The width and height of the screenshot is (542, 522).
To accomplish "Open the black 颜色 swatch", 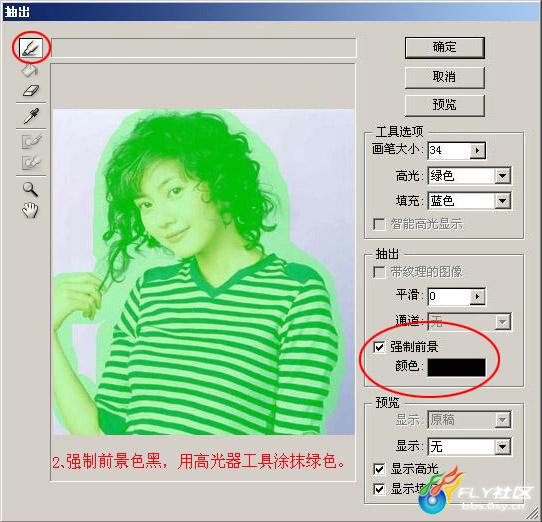I will tap(456, 367).
